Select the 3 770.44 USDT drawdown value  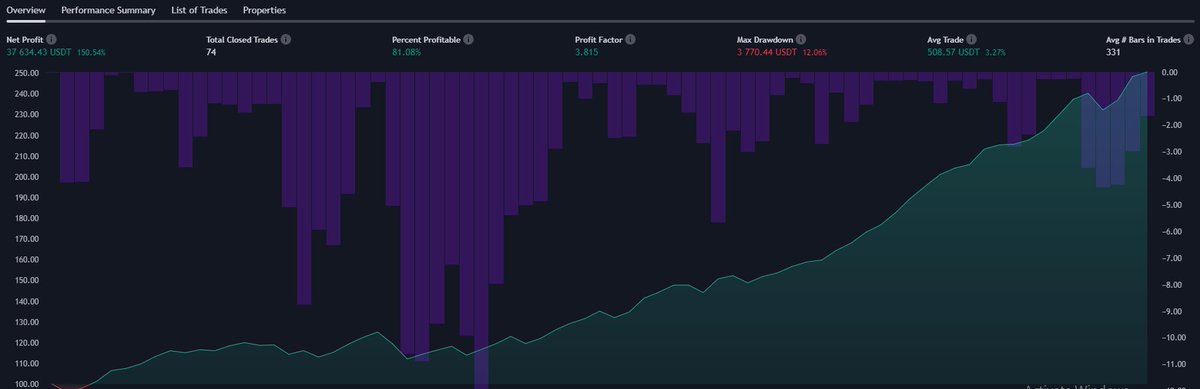768,51
